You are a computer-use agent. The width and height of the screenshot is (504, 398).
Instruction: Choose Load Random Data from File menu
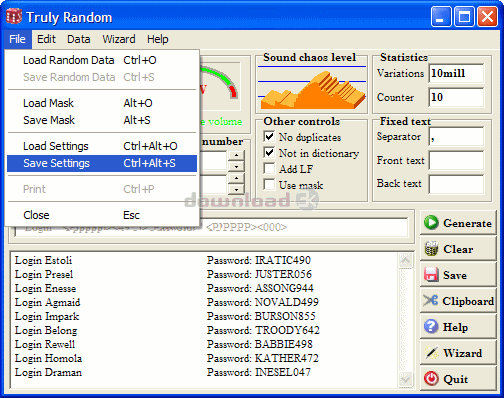(x=102, y=60)
